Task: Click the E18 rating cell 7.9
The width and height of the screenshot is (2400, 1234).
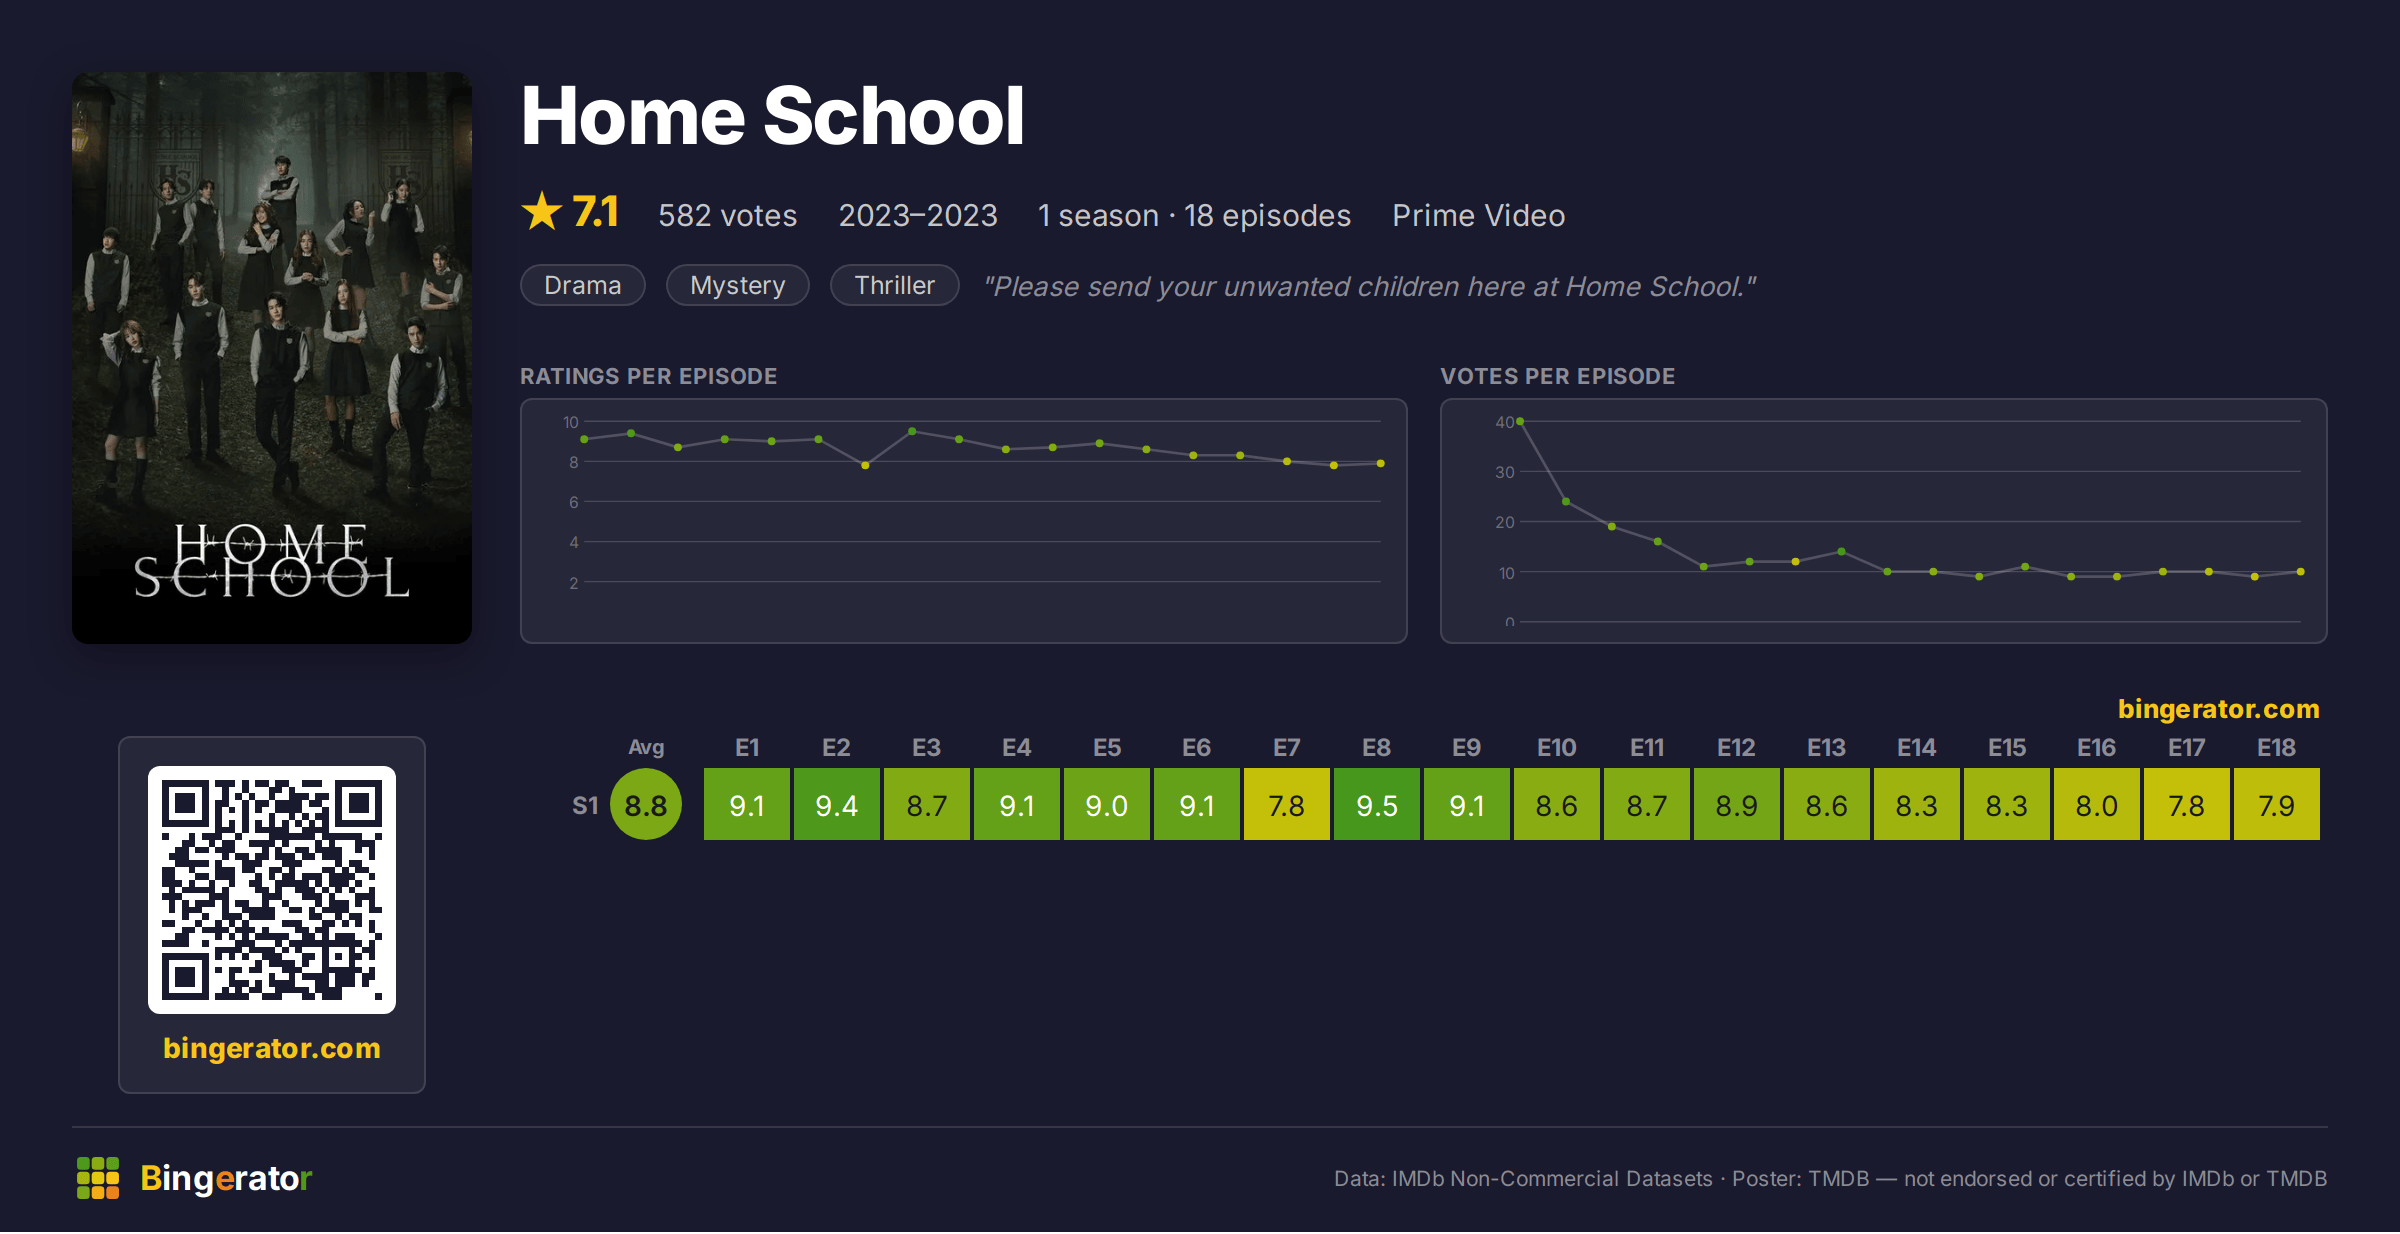Action: coord(2277,805)
